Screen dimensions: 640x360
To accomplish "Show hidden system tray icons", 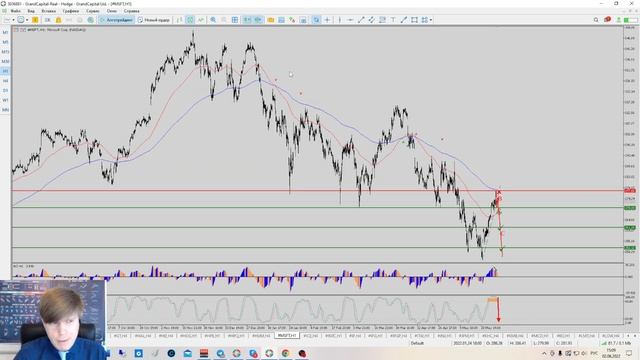I will coord(544,353).
